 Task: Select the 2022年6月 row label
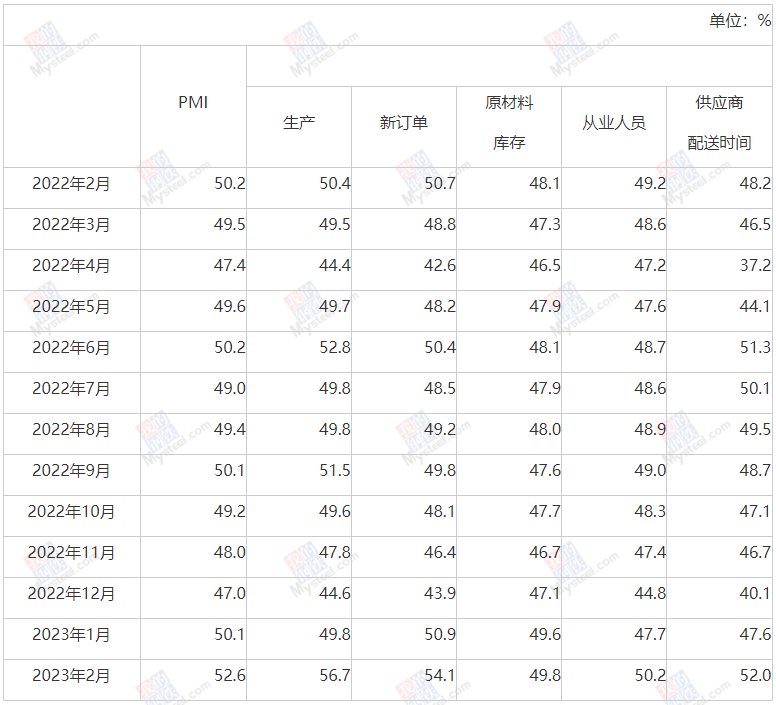(71, 347)
